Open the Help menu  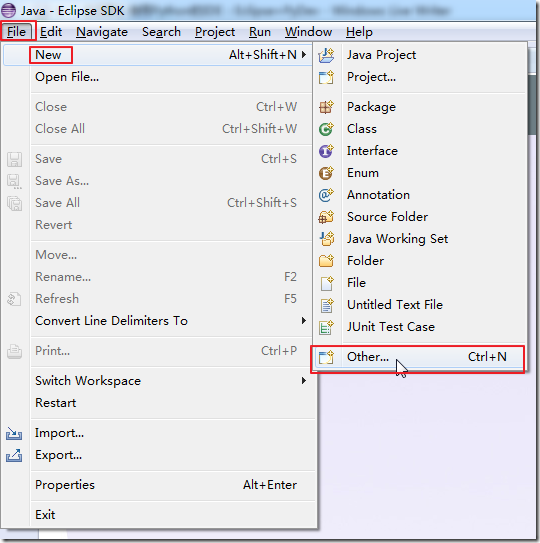pos(359,32)
